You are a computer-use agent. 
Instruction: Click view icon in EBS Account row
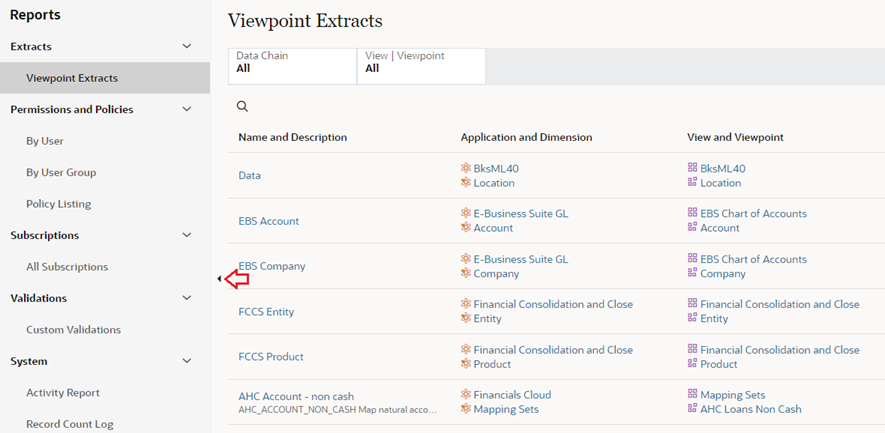pyautogui.click(x=692, y=213)
